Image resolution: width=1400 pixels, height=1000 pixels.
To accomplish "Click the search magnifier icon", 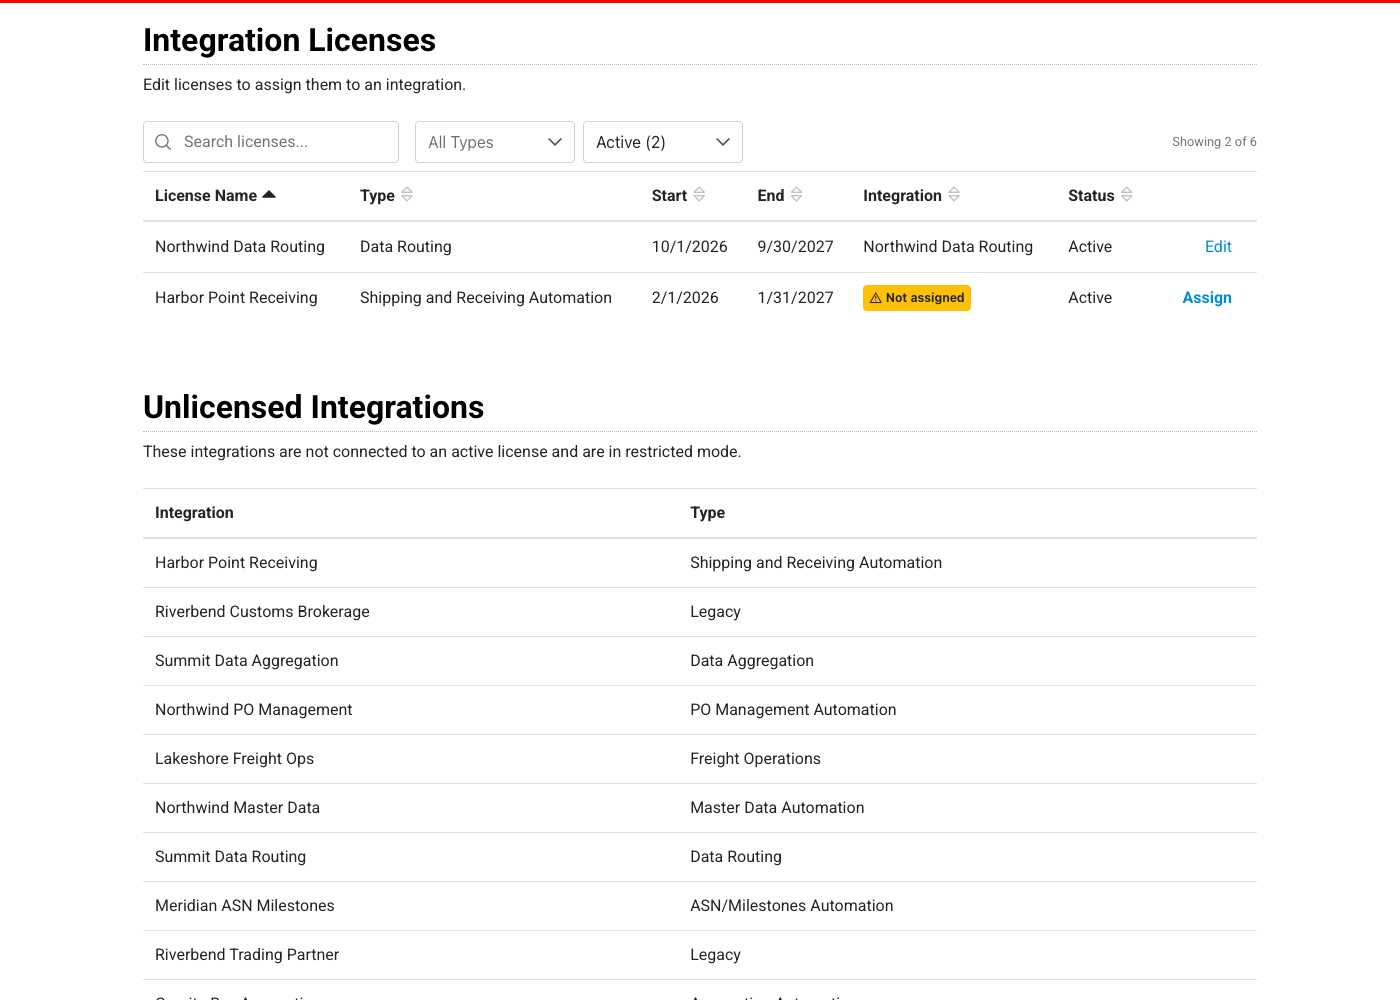I will [x=163, y=142].
